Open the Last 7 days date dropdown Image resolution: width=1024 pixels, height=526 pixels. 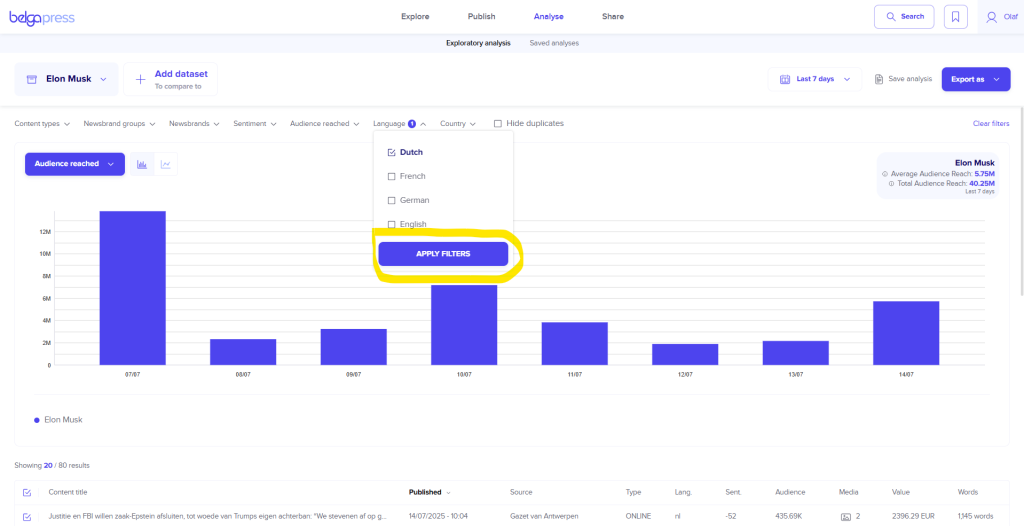tap(815, 79)
